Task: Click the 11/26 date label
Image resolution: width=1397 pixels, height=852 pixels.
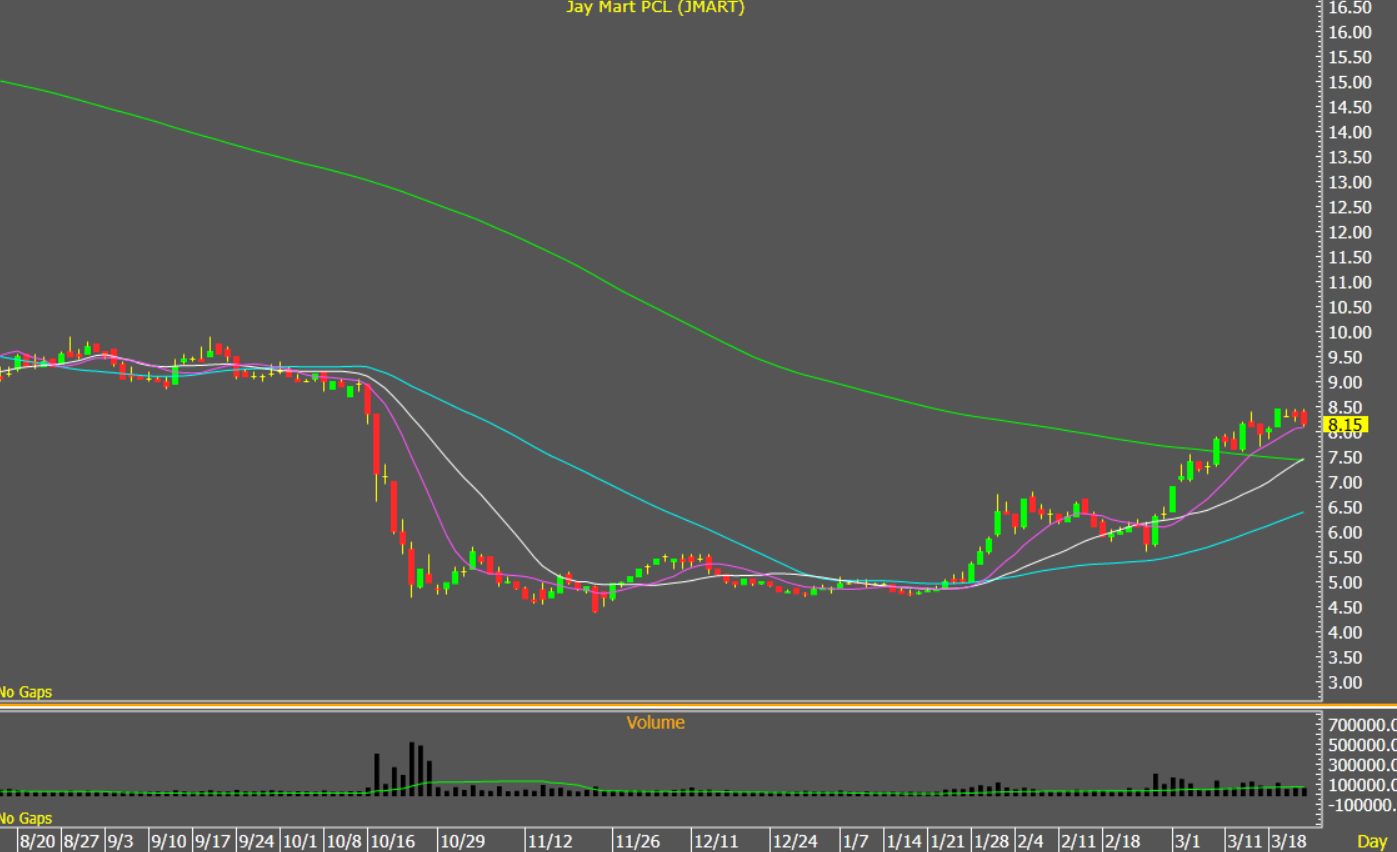Action: coord(636,842)
